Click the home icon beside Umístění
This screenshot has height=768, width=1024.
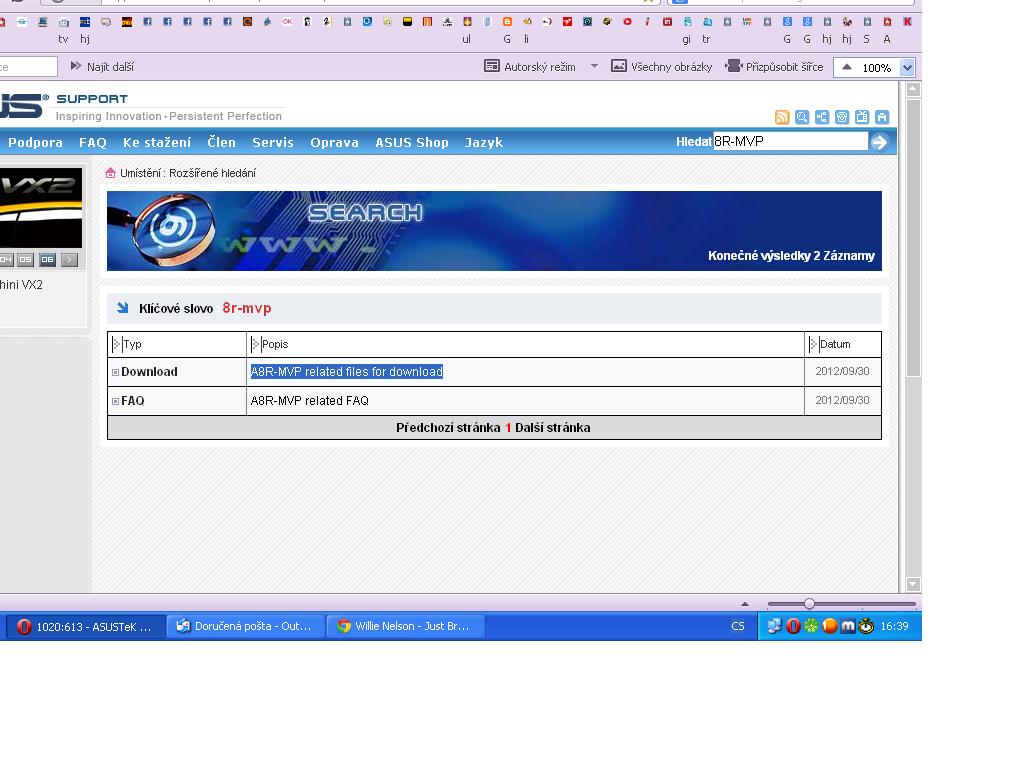tap(110, 173)
